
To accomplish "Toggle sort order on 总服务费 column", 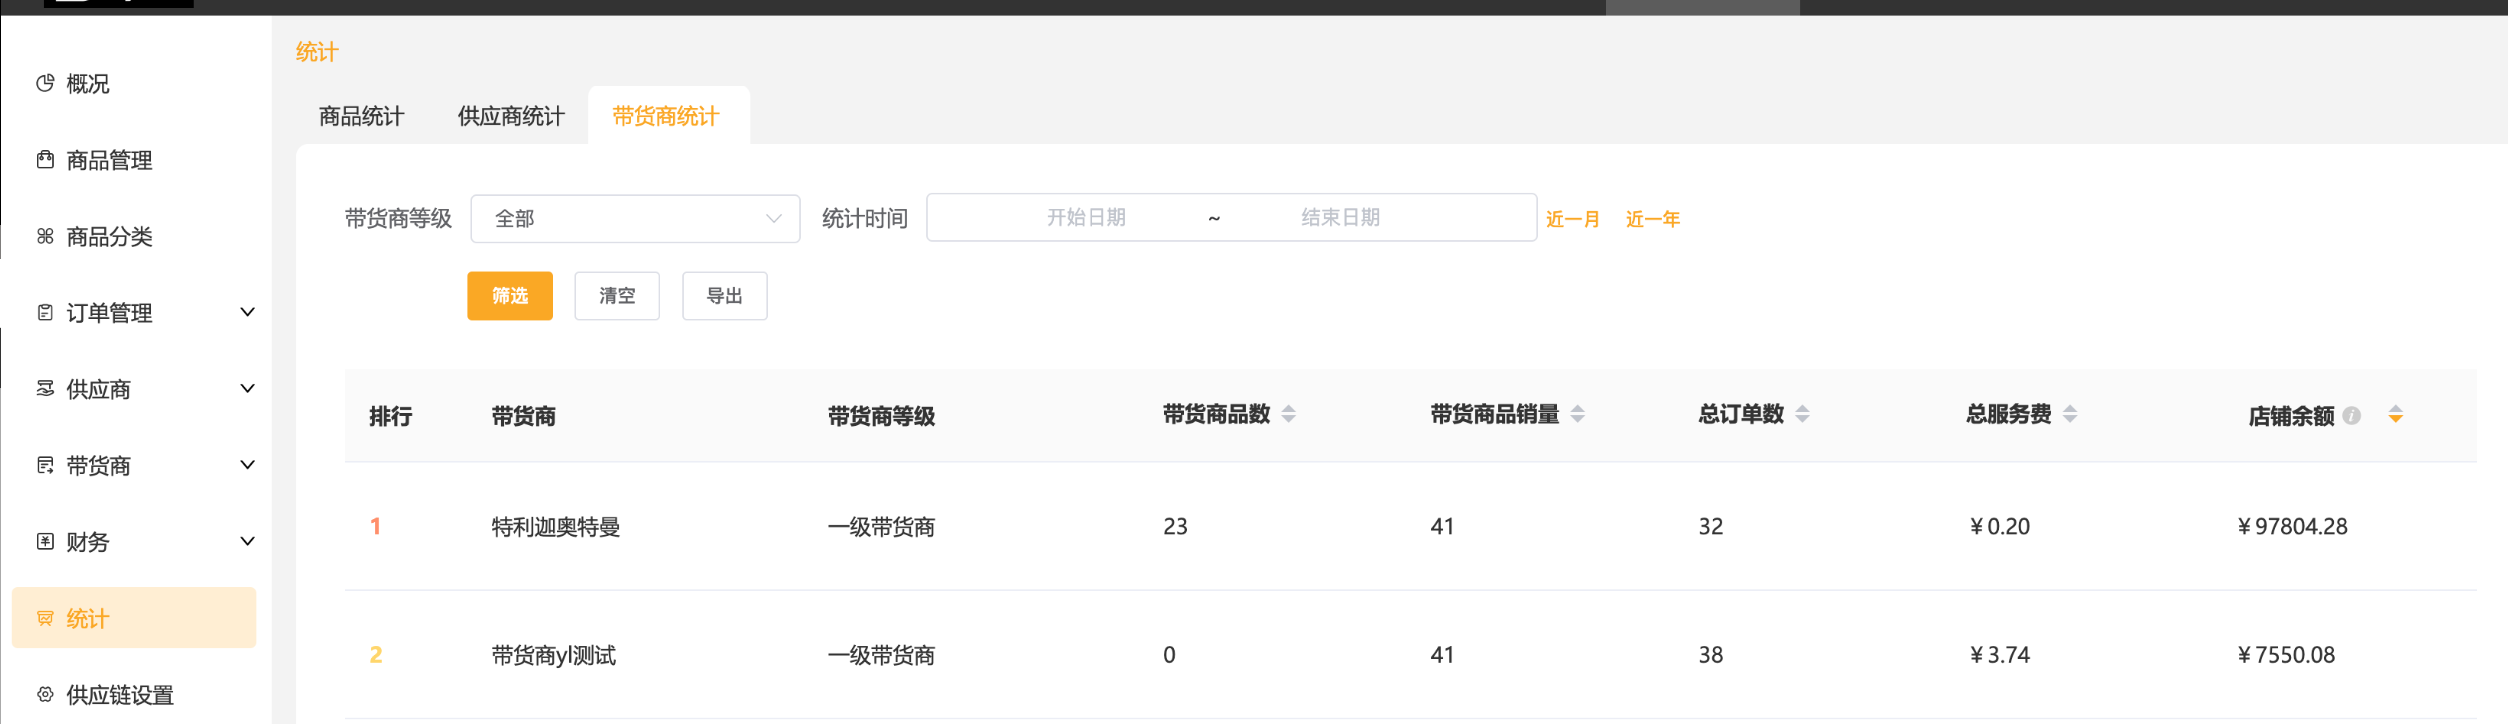I will coord(2070,414).
